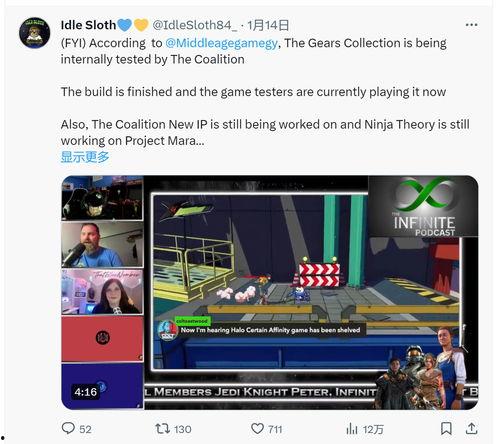Expand the tweet with 显示更多
Viewport: 499px width, 444px height.
(85, 157)
